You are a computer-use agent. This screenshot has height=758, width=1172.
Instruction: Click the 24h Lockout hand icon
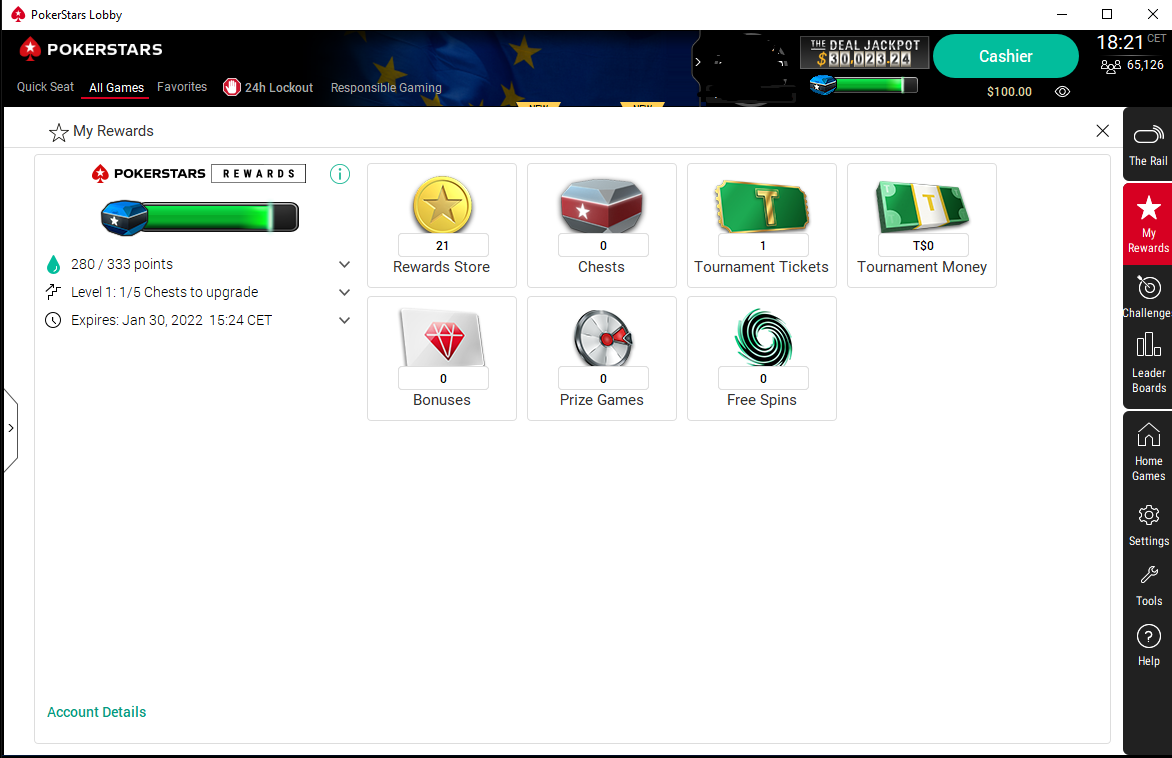click(232, 87)
